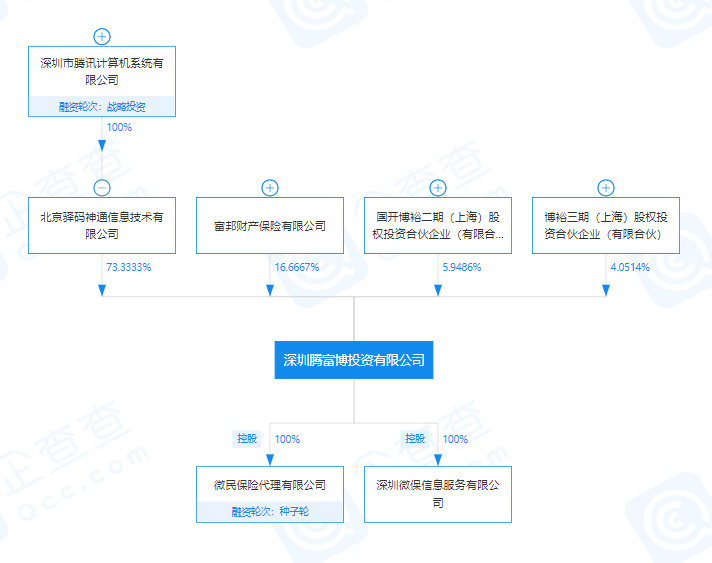Select central 深圳腾富博投资有限公司 node
The width and height of the screenshot is (712, 563).
coord(354,360)
